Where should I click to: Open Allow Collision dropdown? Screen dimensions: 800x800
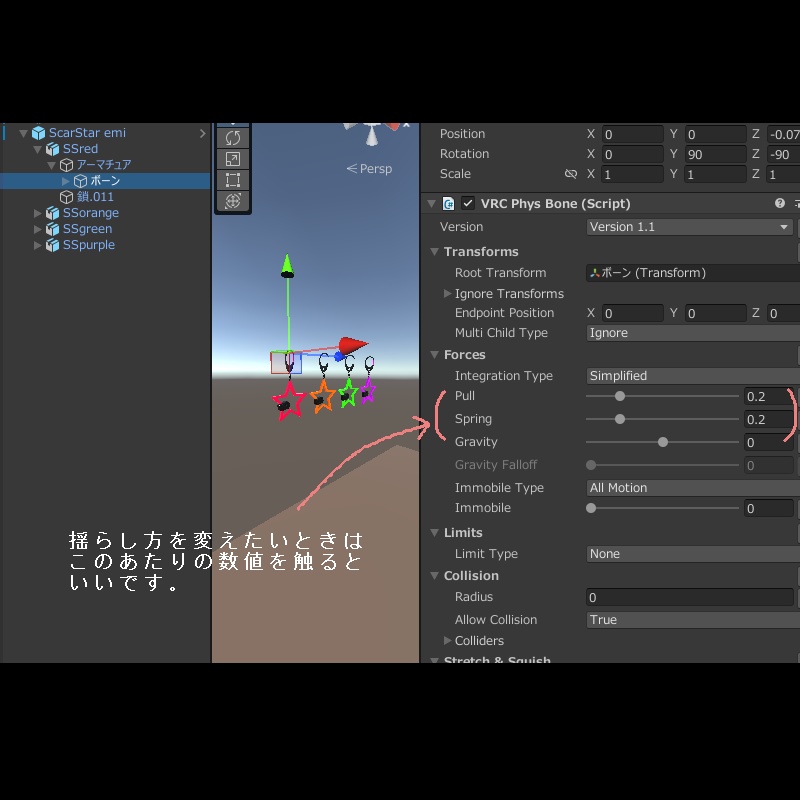pos(693,620)
